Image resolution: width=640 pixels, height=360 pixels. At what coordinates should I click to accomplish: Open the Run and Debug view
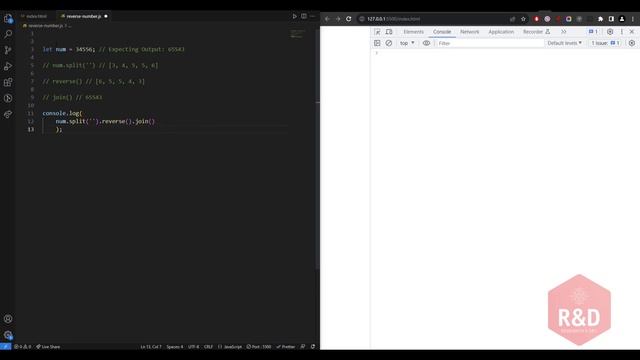[8, 66]
